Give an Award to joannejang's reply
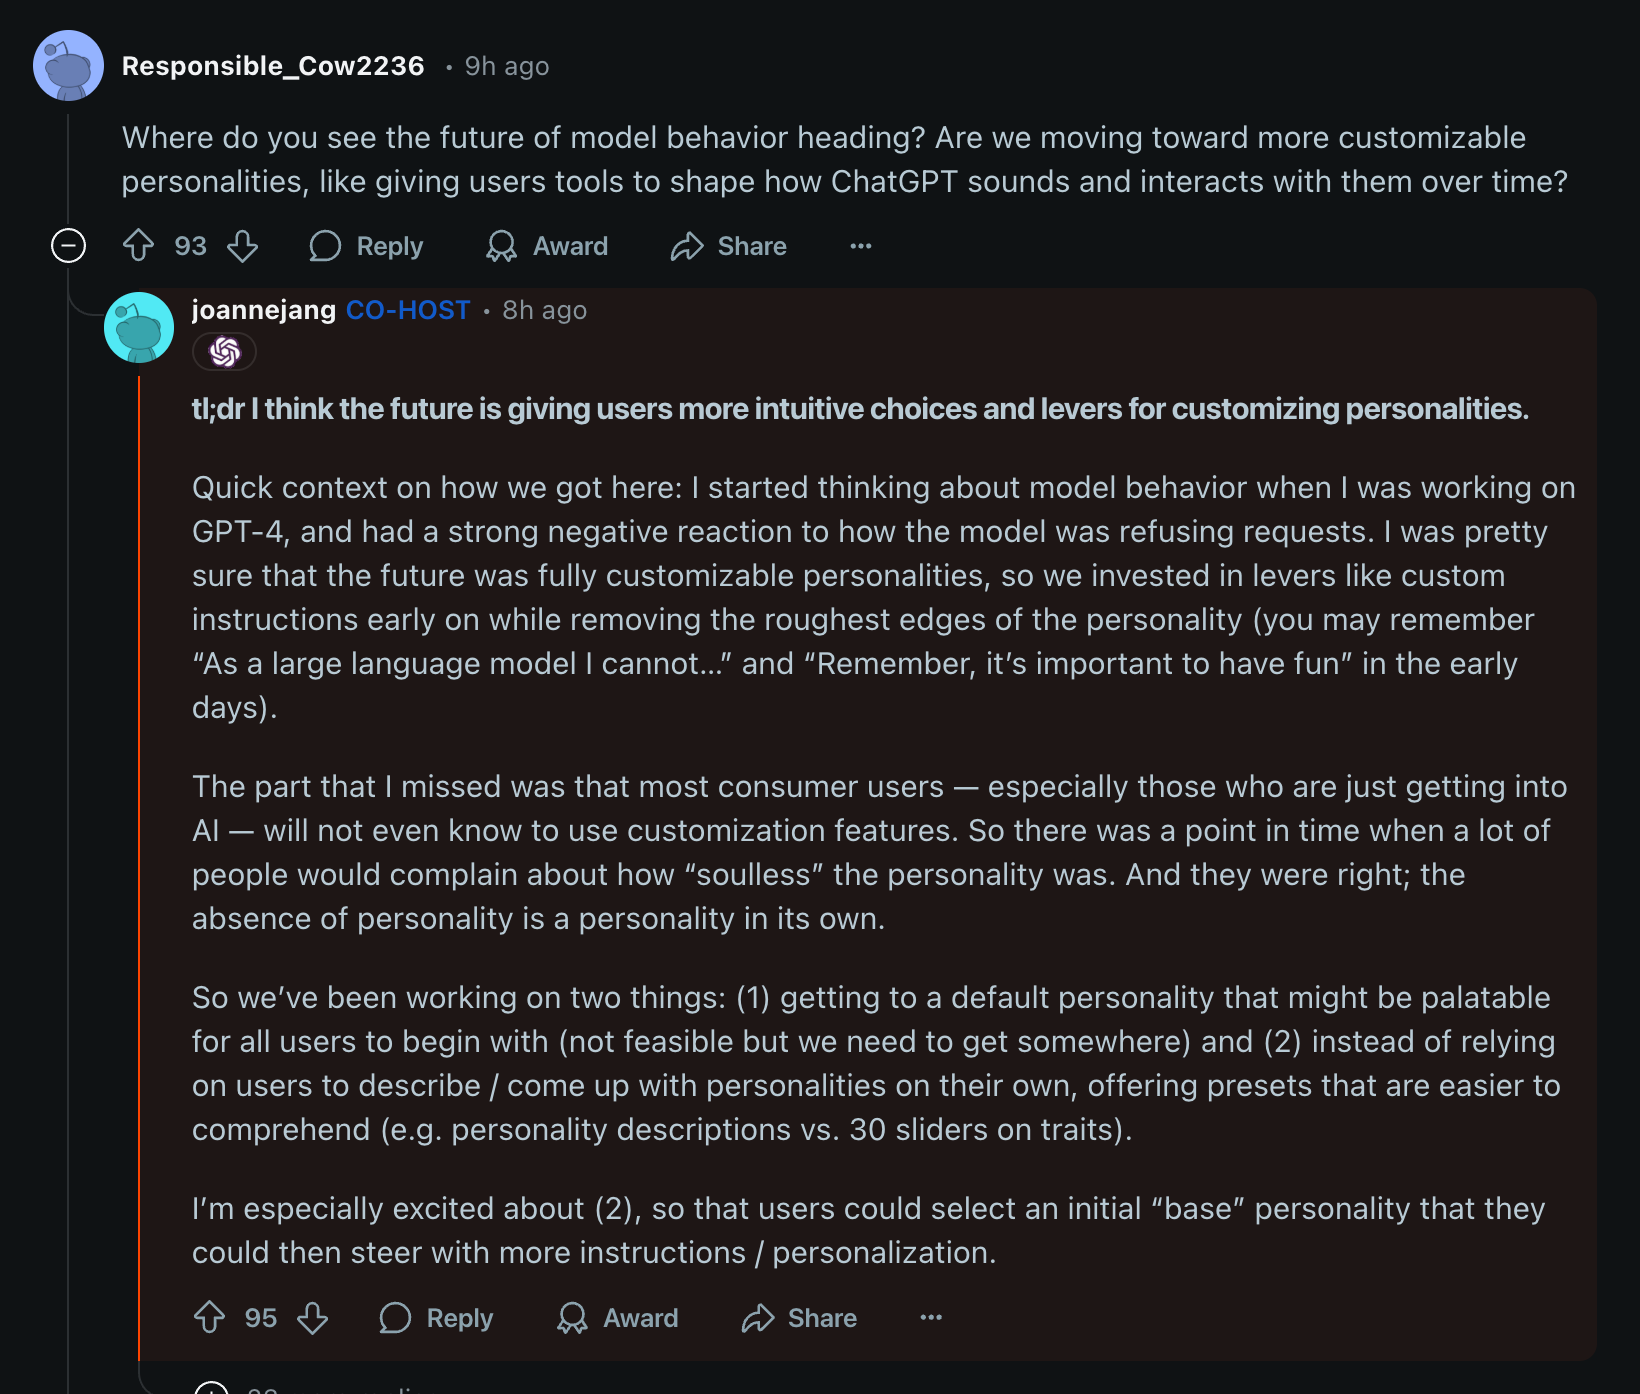The height and width of the screenshot is (1394, 1640). point(618,1318)
